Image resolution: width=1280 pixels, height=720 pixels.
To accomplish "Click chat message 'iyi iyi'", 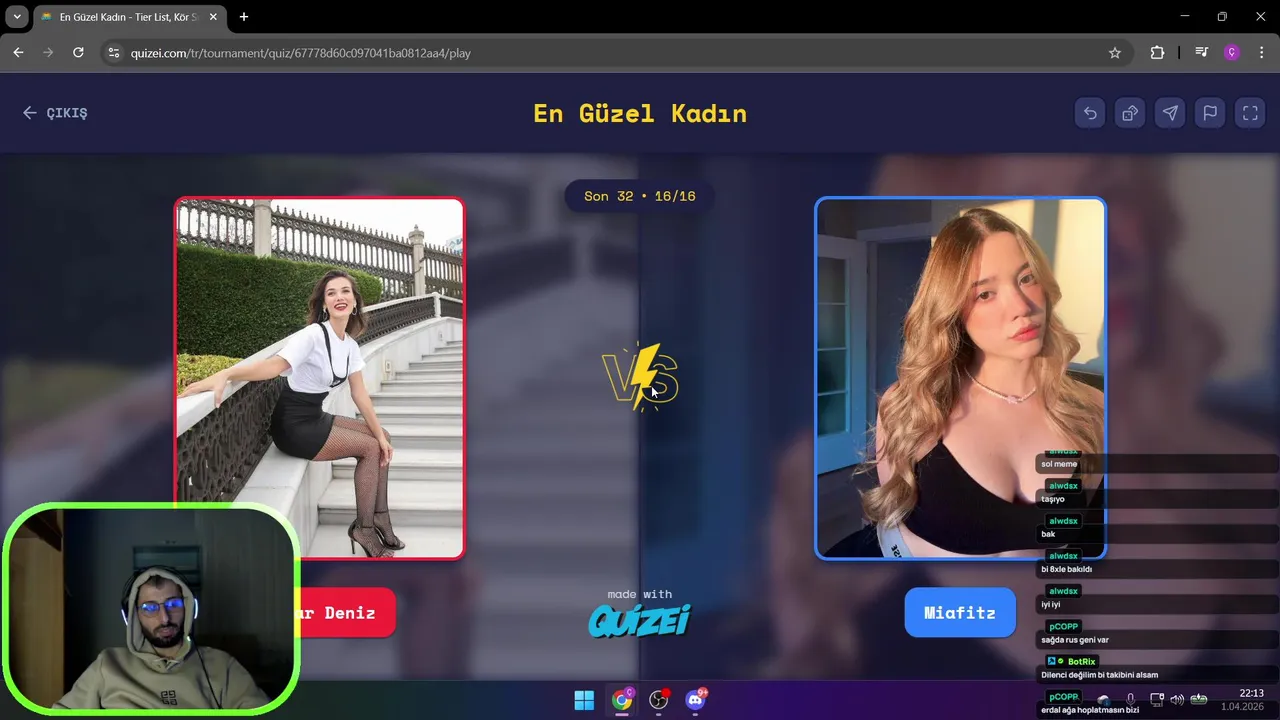I will [x=1051, y=604].
